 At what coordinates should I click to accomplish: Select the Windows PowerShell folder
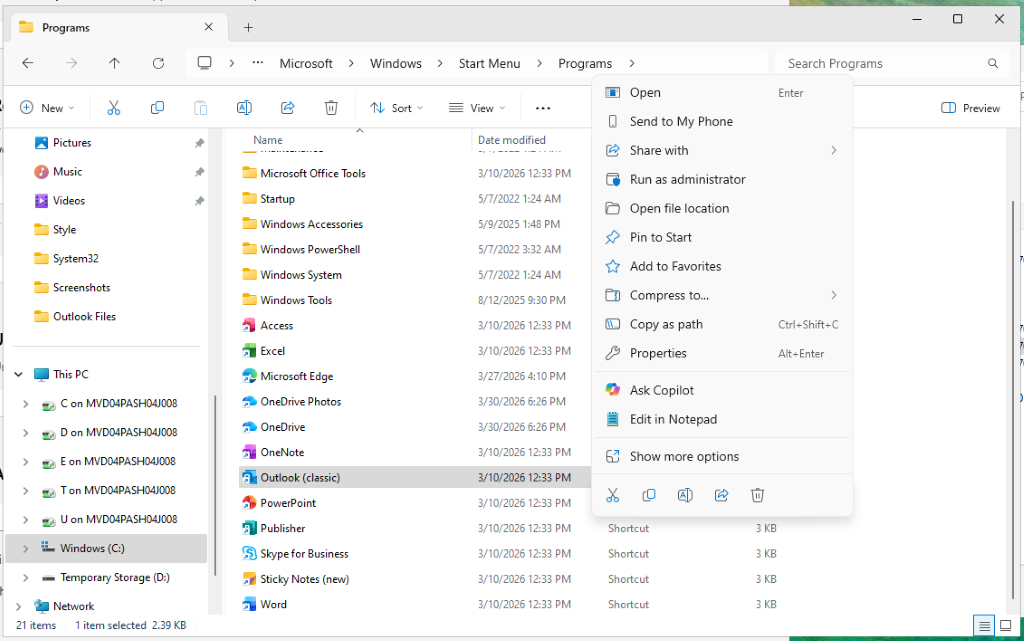point(310,249)
